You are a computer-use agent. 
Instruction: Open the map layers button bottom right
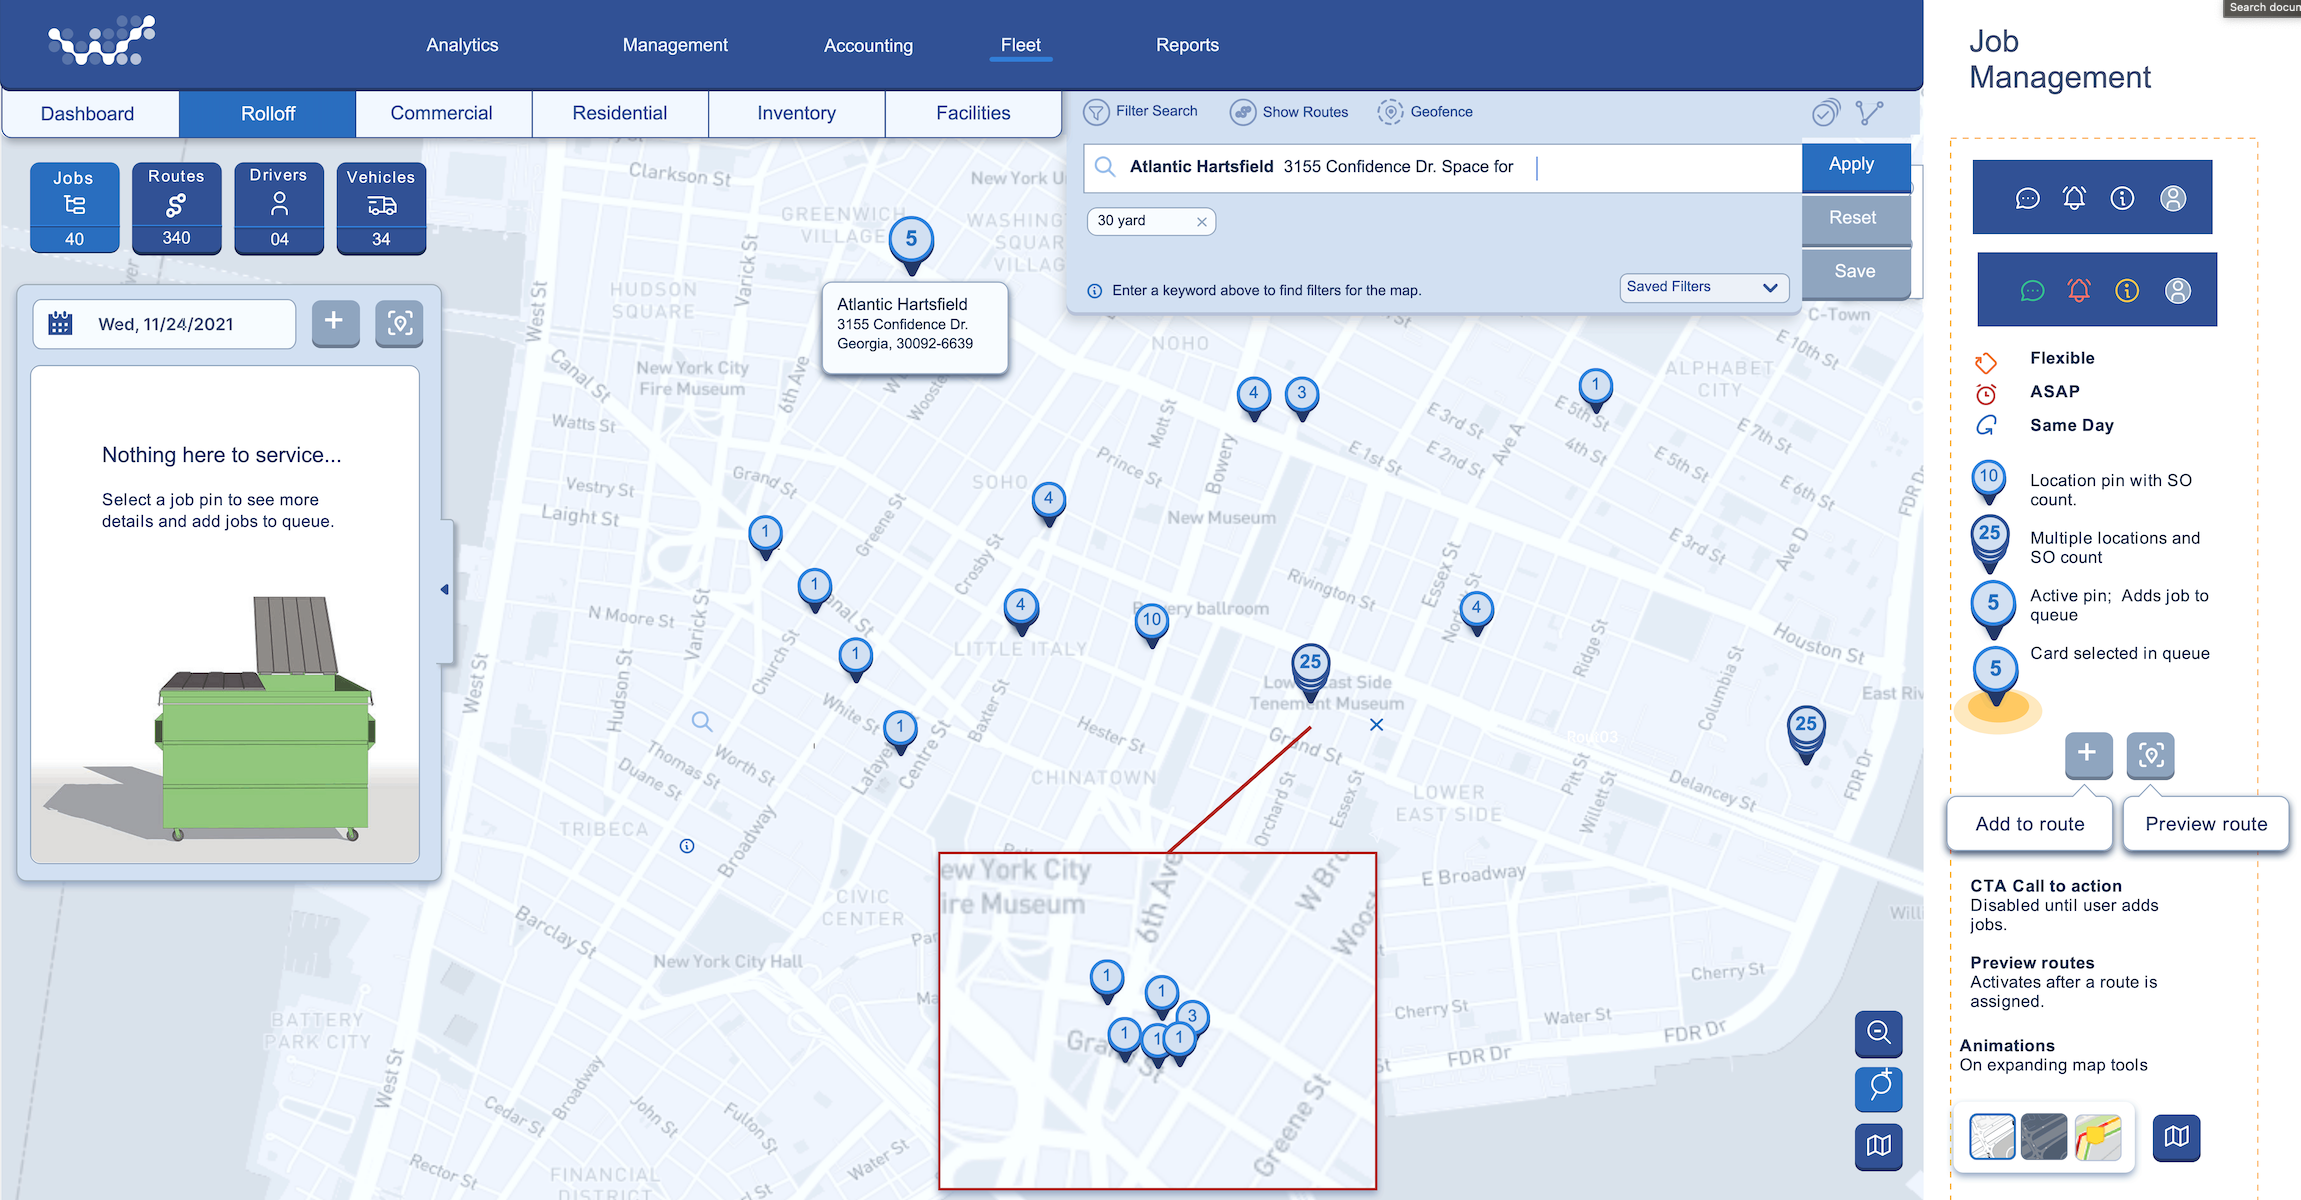tap(1878, 1145)
